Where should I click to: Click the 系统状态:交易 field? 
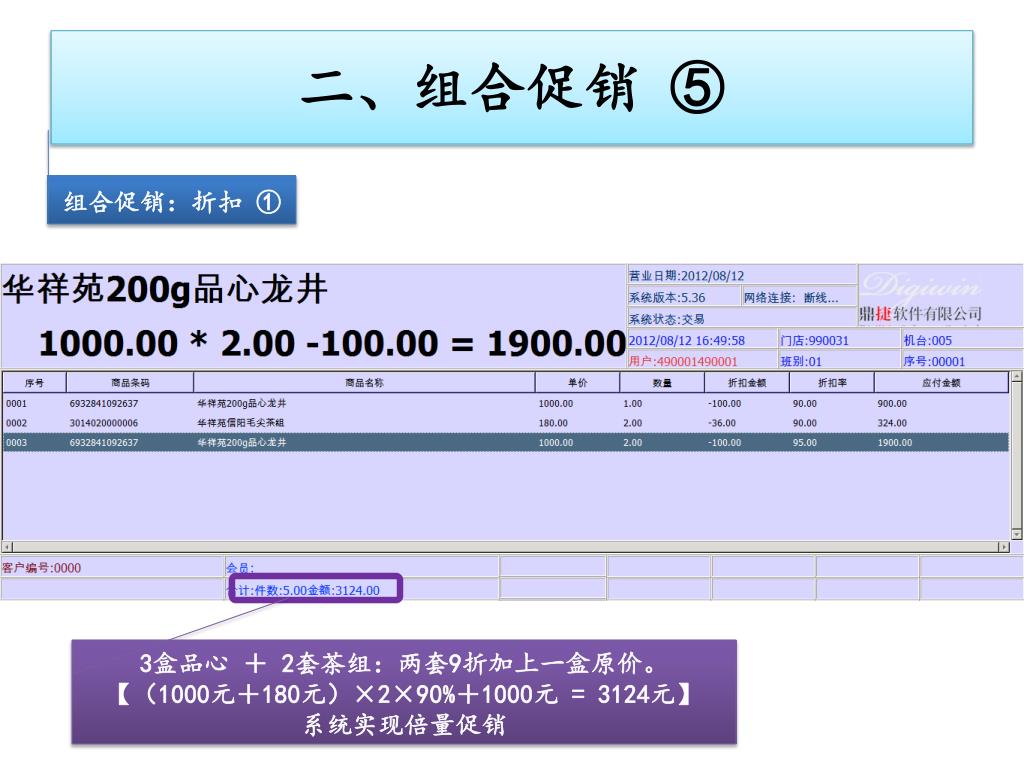pos(742,319)
